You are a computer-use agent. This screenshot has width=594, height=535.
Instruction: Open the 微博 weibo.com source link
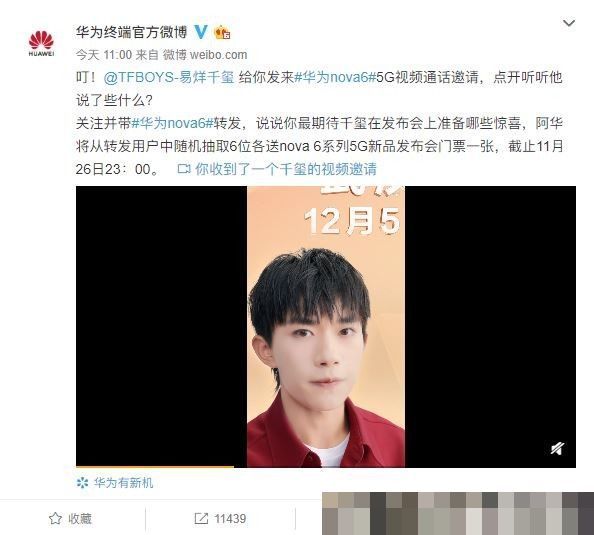[205, 55]
